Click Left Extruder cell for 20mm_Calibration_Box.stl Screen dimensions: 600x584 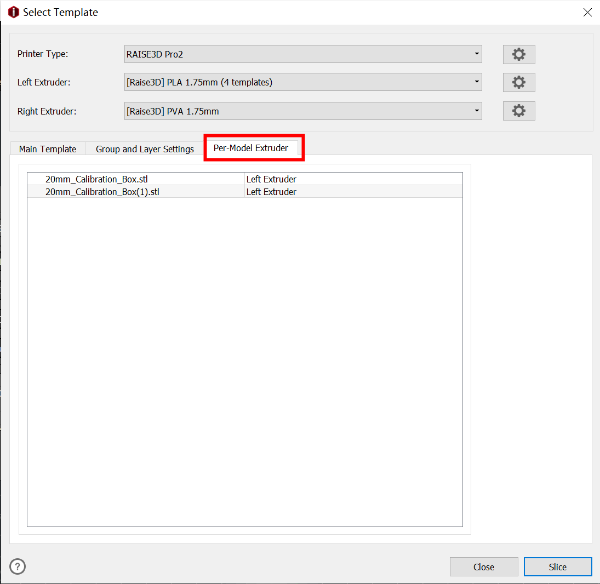271,179
